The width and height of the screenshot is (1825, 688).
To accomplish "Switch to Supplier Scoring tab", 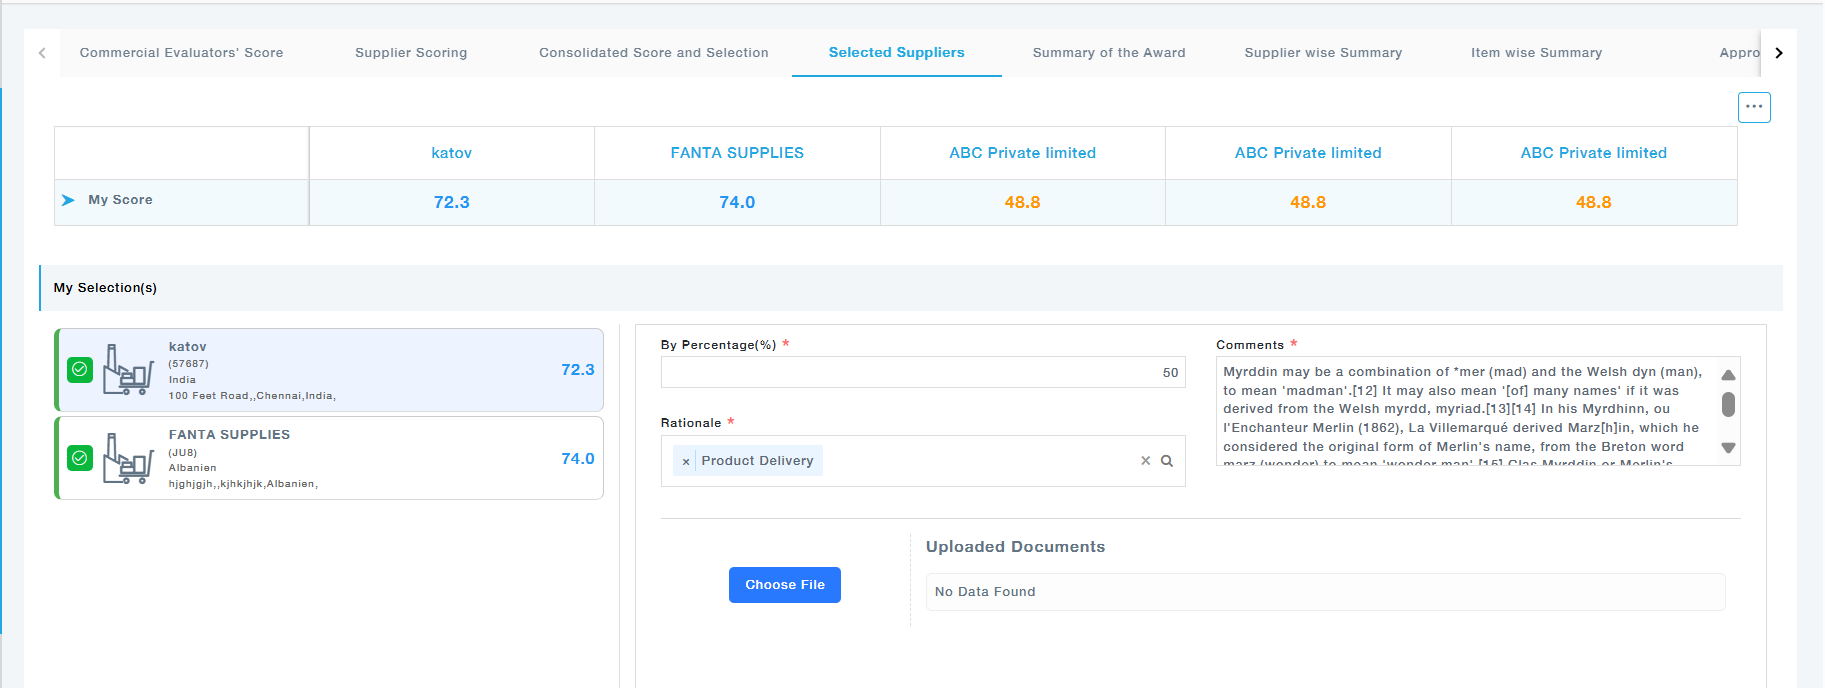I will pyautogui.click(x=411, y=53).
